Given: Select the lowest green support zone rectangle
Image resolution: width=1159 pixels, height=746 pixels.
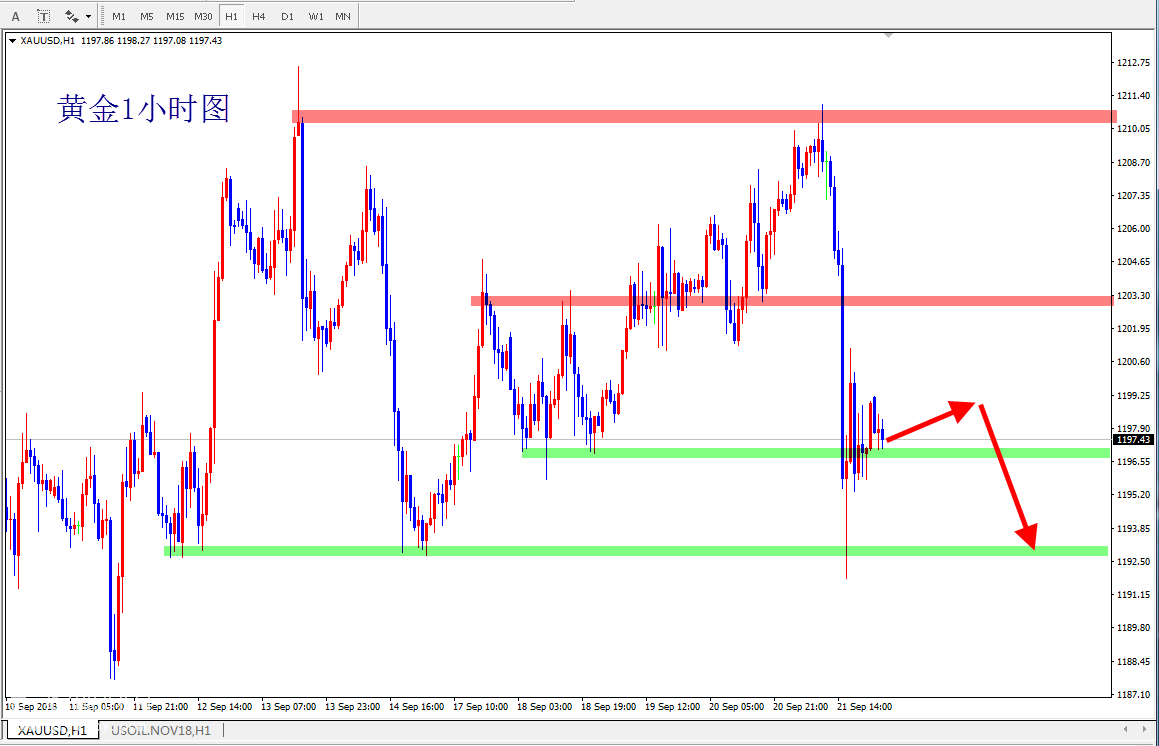Looking at the screenshot, I should [x=636, y=551].
